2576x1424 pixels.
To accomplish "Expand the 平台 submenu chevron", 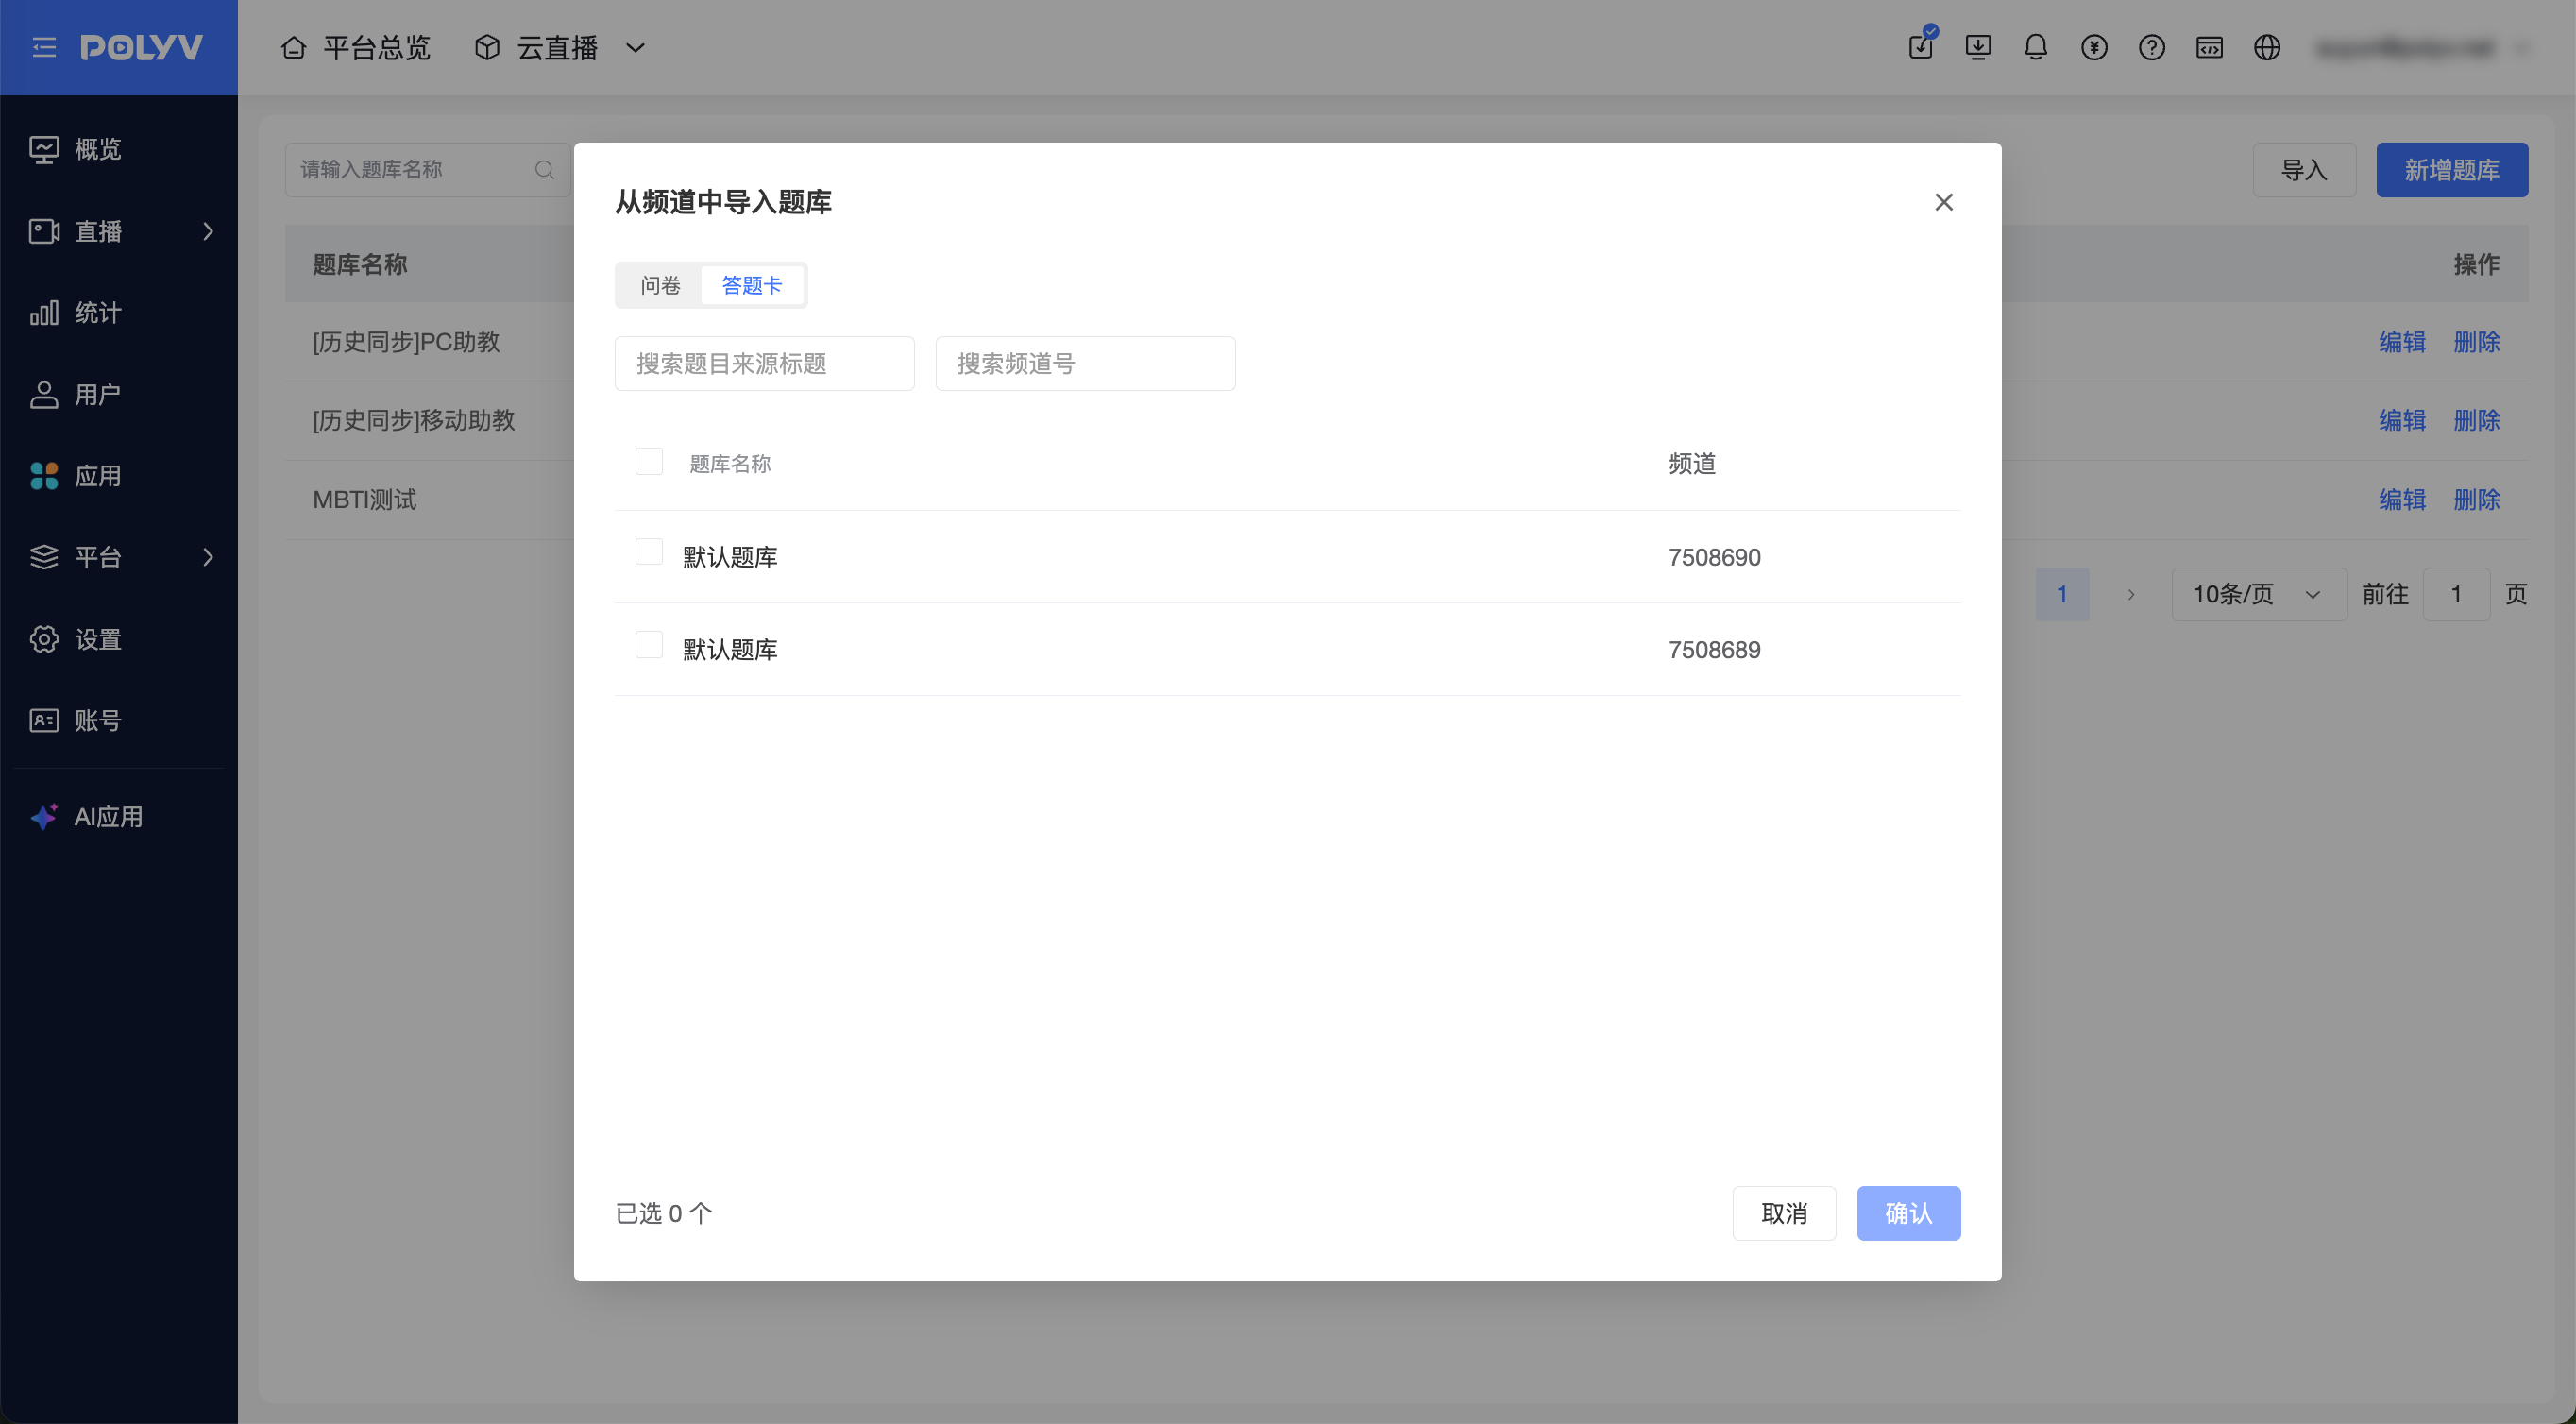I will click(x=208, y=557).
